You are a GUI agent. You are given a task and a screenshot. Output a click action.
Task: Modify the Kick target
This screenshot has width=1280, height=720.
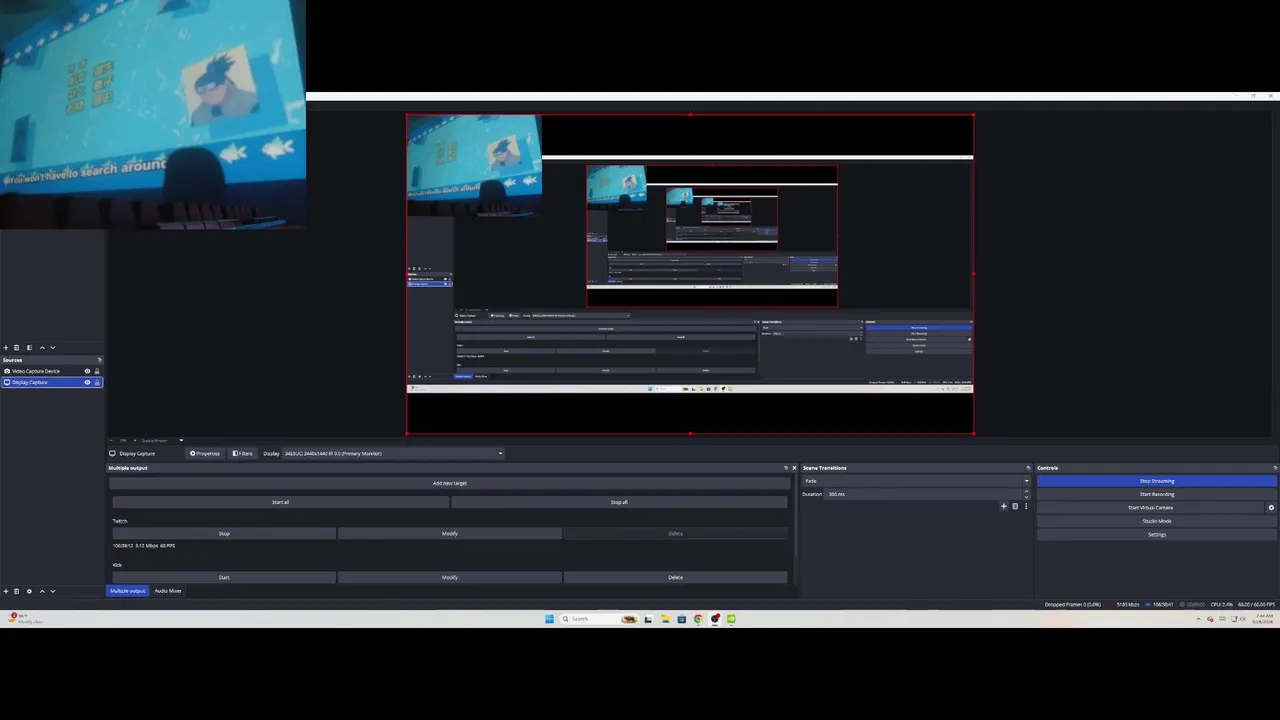tap(450, 577)
